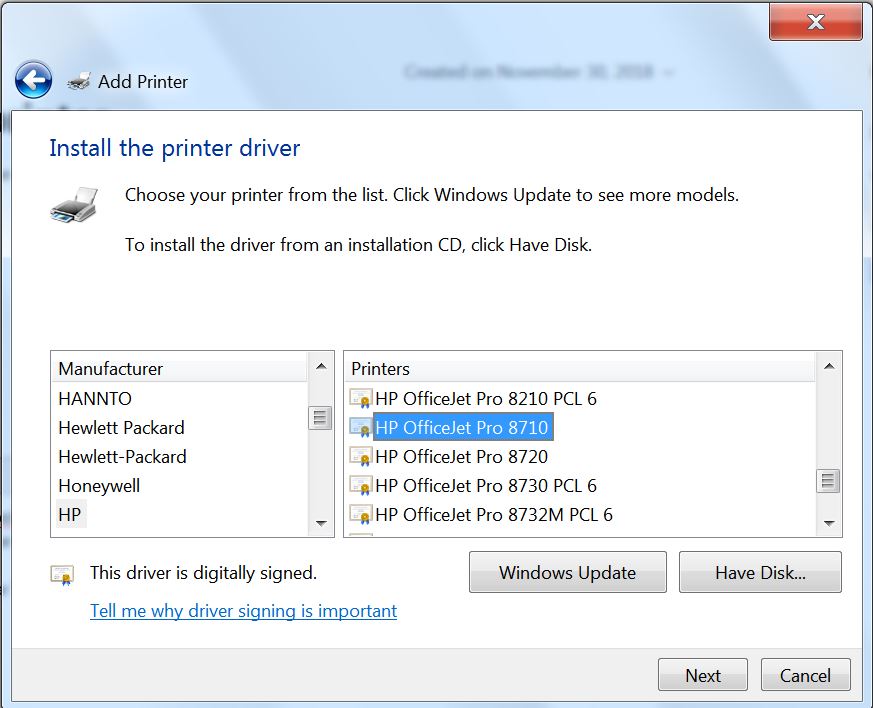
Task: Click the Manufacturer column header
Action: point(179,368)
